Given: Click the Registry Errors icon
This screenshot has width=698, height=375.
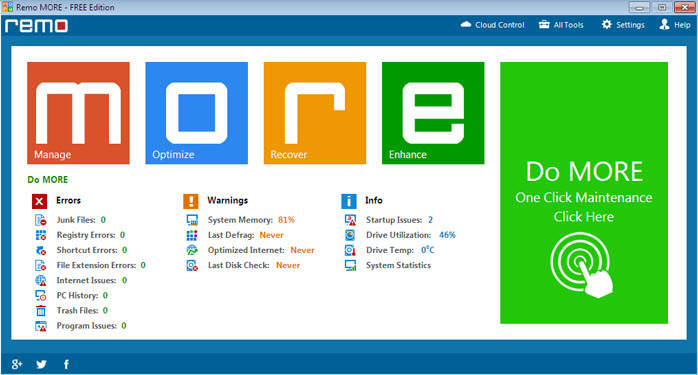Looking at the screenshot, I should [41, 235].
